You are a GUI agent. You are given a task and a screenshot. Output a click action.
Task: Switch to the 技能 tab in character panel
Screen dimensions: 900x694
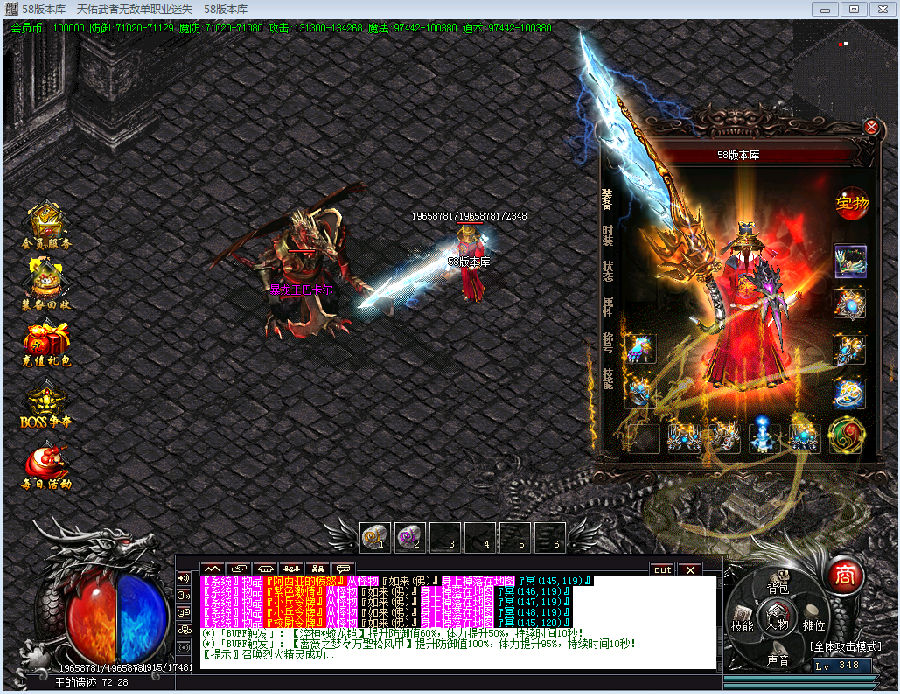607,378
